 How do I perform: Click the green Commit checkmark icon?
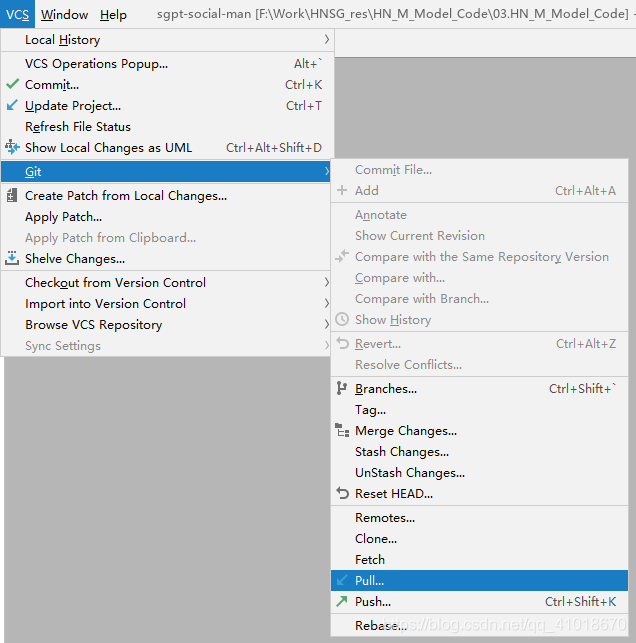click(12, 84)
